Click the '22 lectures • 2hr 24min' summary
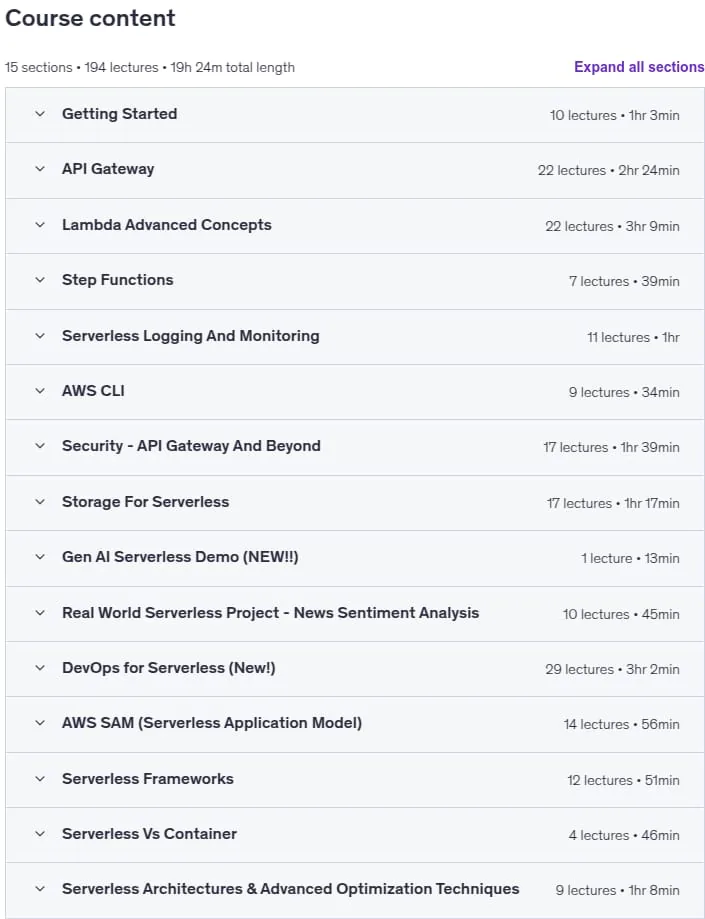705x919 pixels. tap(608, 170)
